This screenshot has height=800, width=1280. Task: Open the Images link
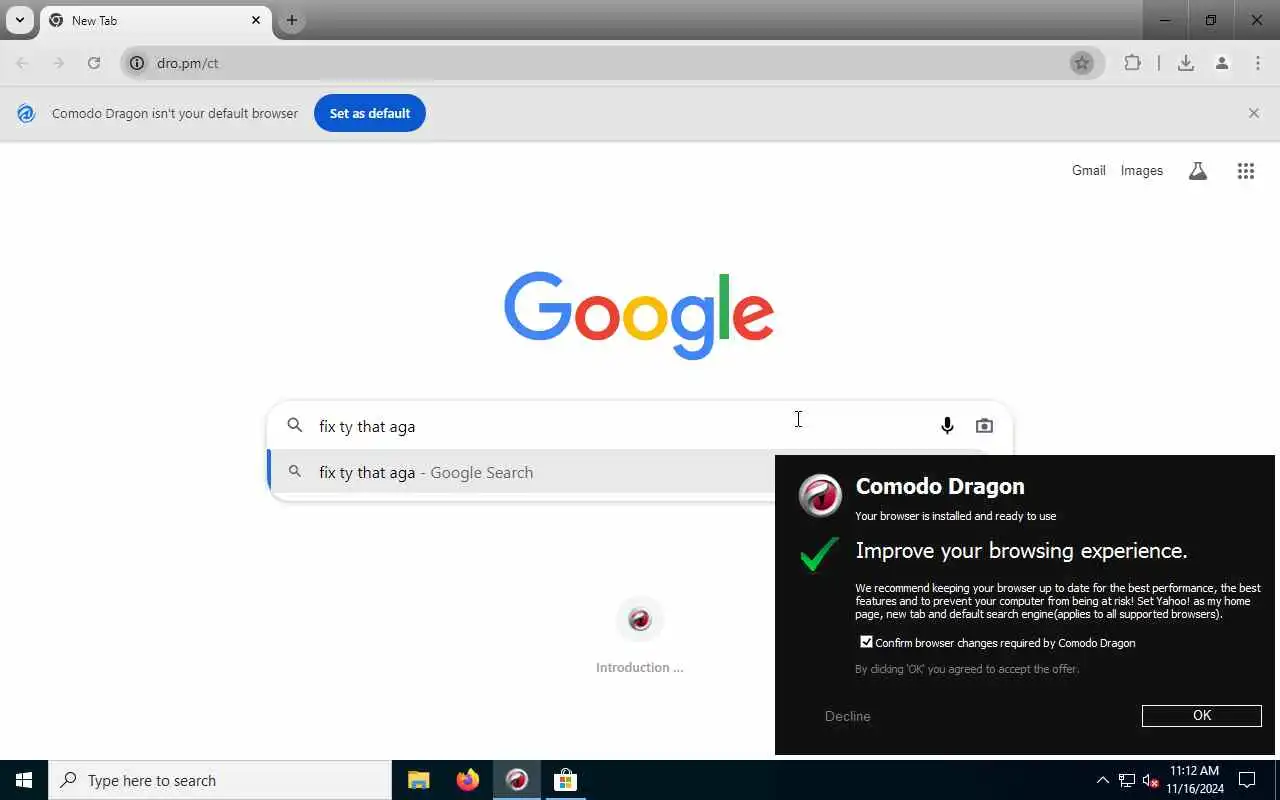point(1141,171)
